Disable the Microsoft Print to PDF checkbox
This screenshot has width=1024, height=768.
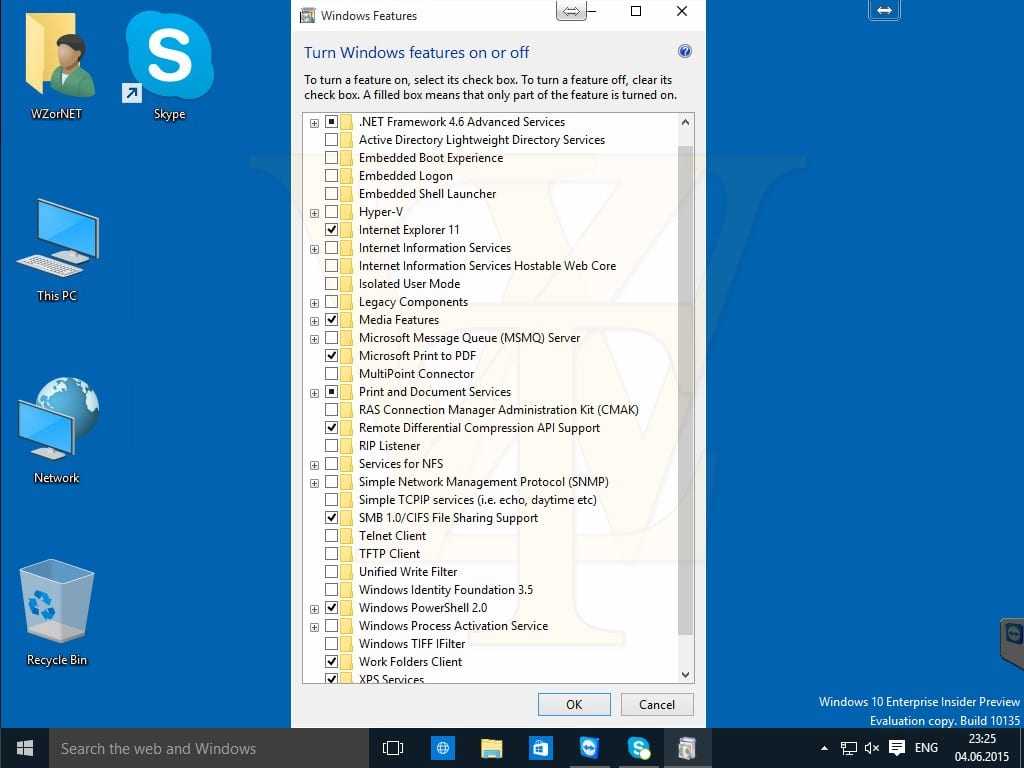click(331, 356)
